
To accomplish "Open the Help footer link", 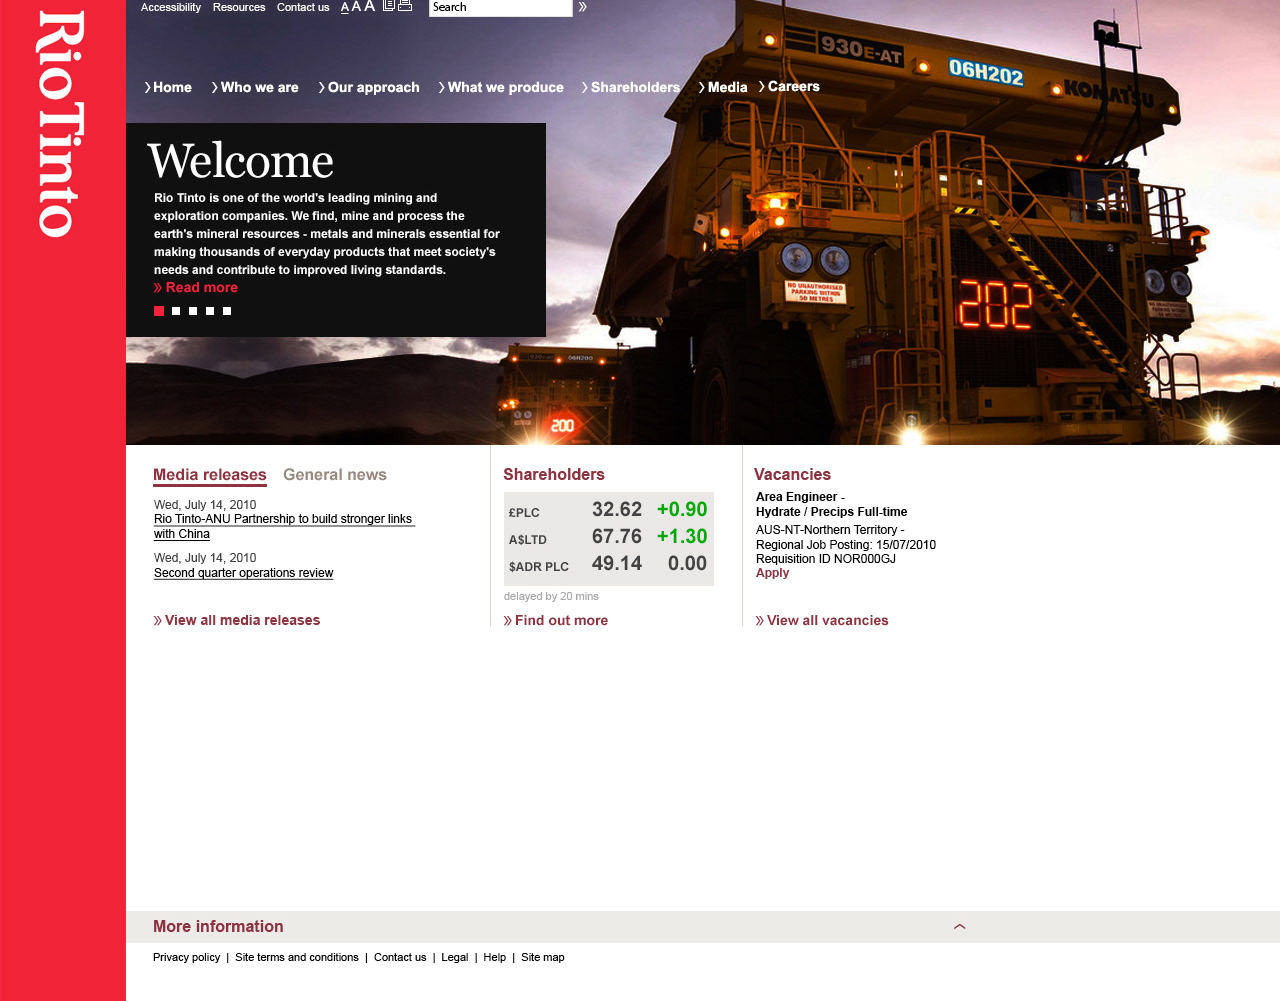I will click(495, 957).
